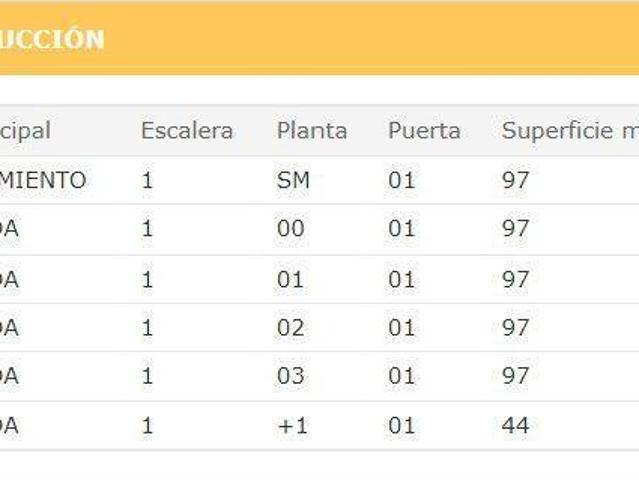Click the planta 02 cell
The image size is (639, 480).
(x=290, y=327)
